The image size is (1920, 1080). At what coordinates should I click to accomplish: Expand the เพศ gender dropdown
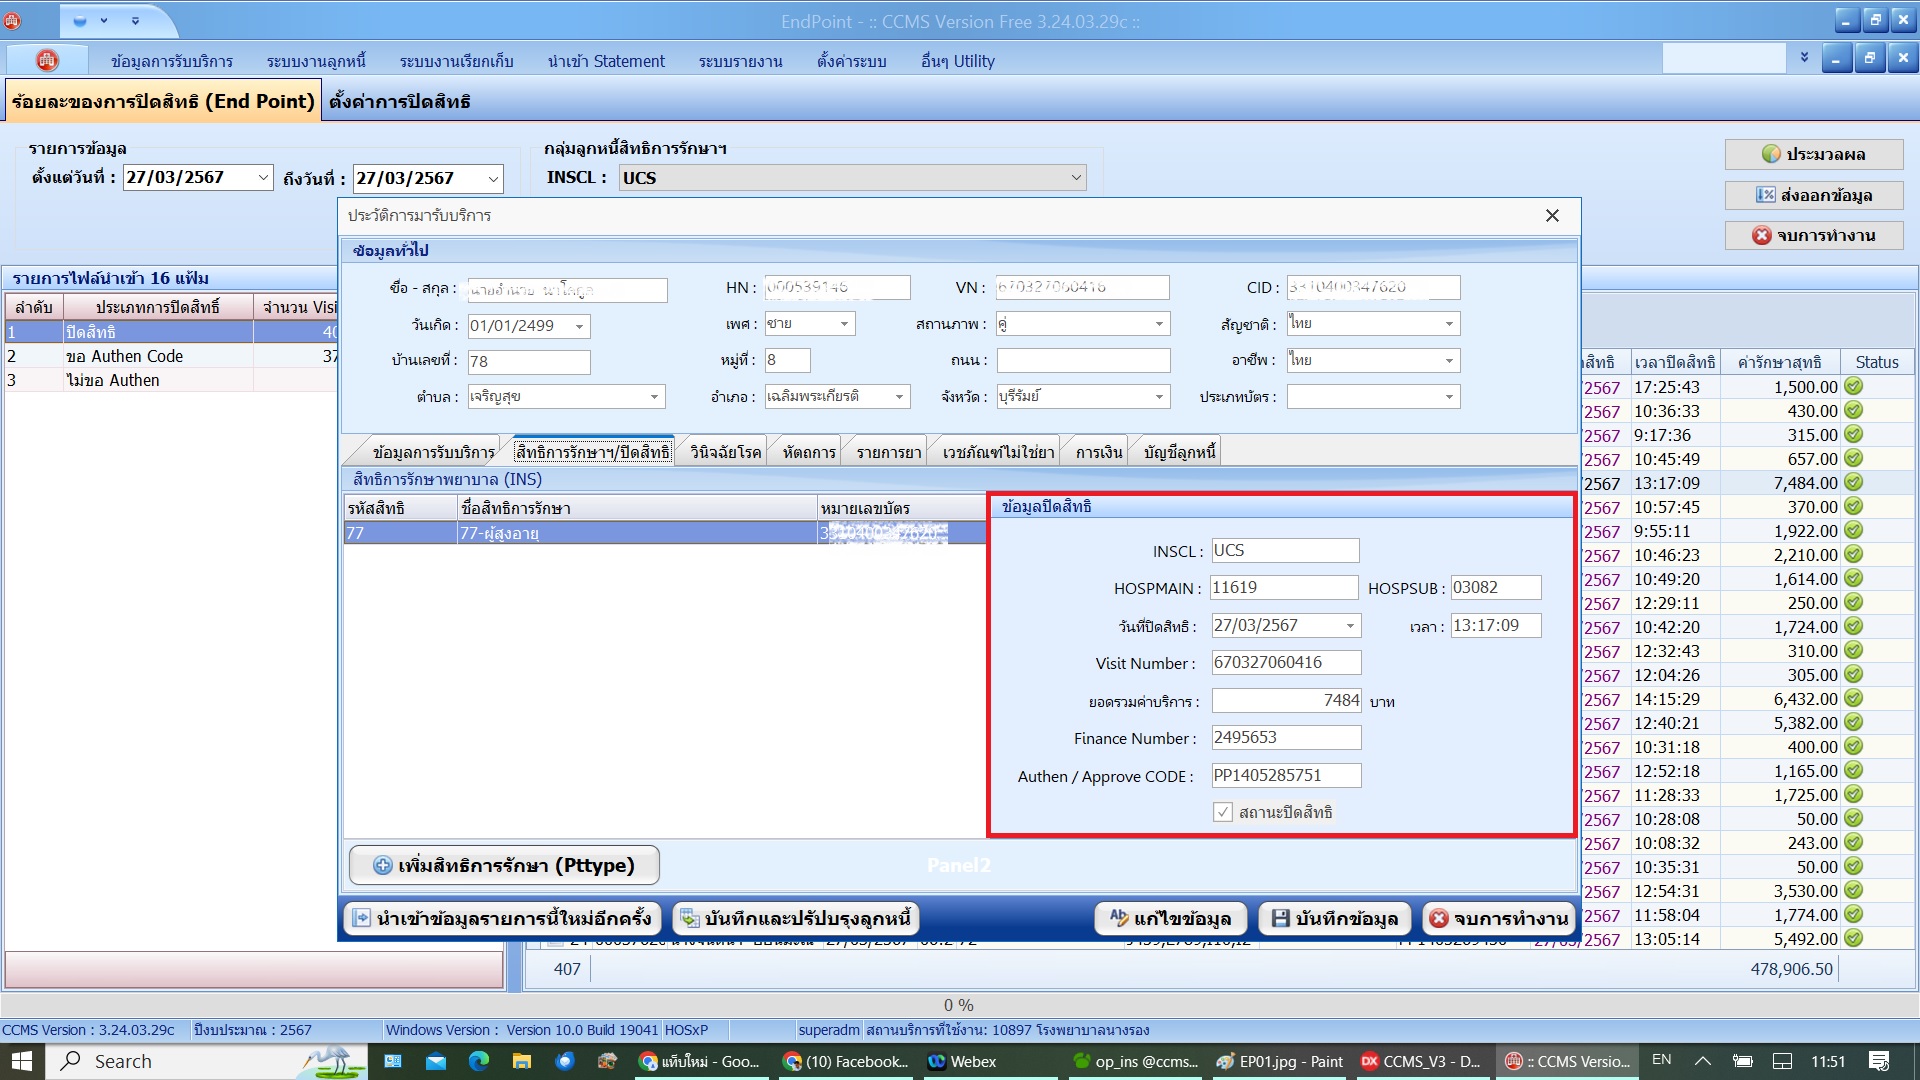[x=844, y=324]
